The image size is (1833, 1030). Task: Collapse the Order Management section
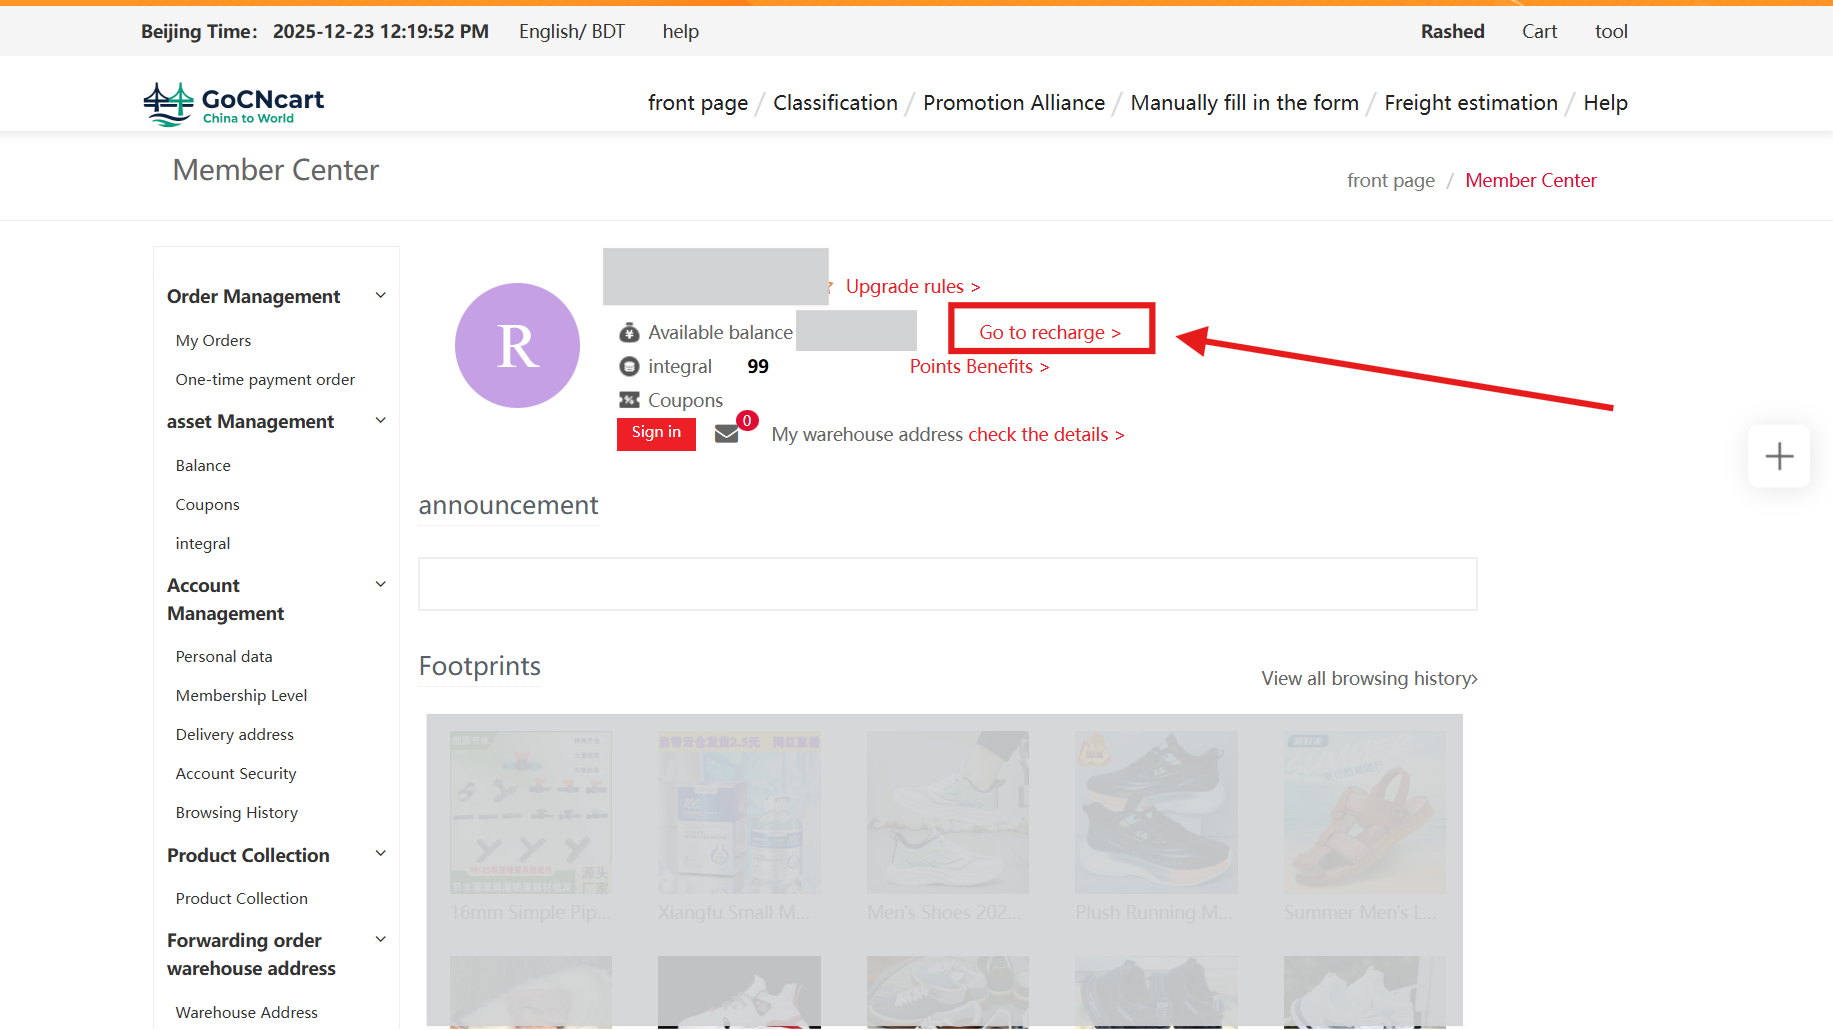pos(380,296)
